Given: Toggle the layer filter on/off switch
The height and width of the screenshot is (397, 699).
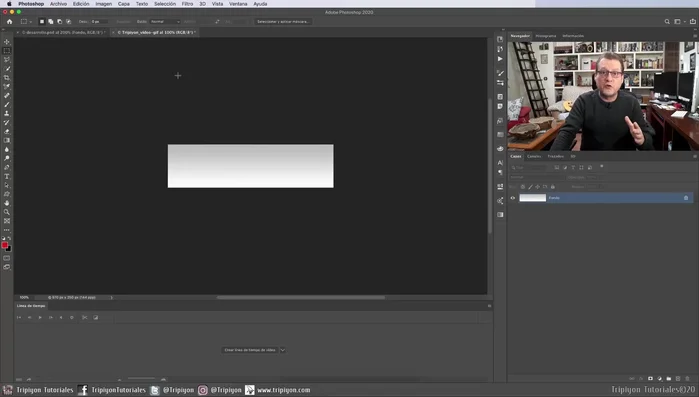Looking at the screenshot, I should point(601,167).
